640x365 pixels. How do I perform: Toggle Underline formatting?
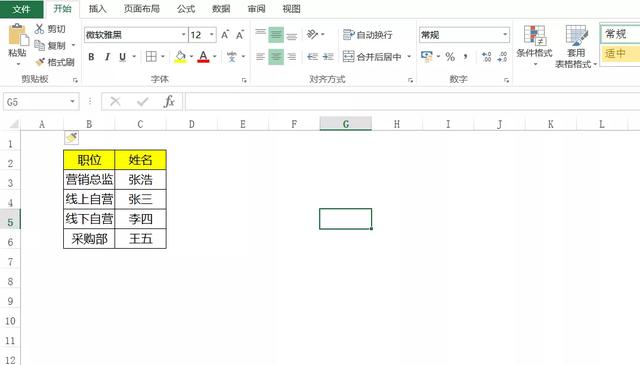(x=122, y=57)
